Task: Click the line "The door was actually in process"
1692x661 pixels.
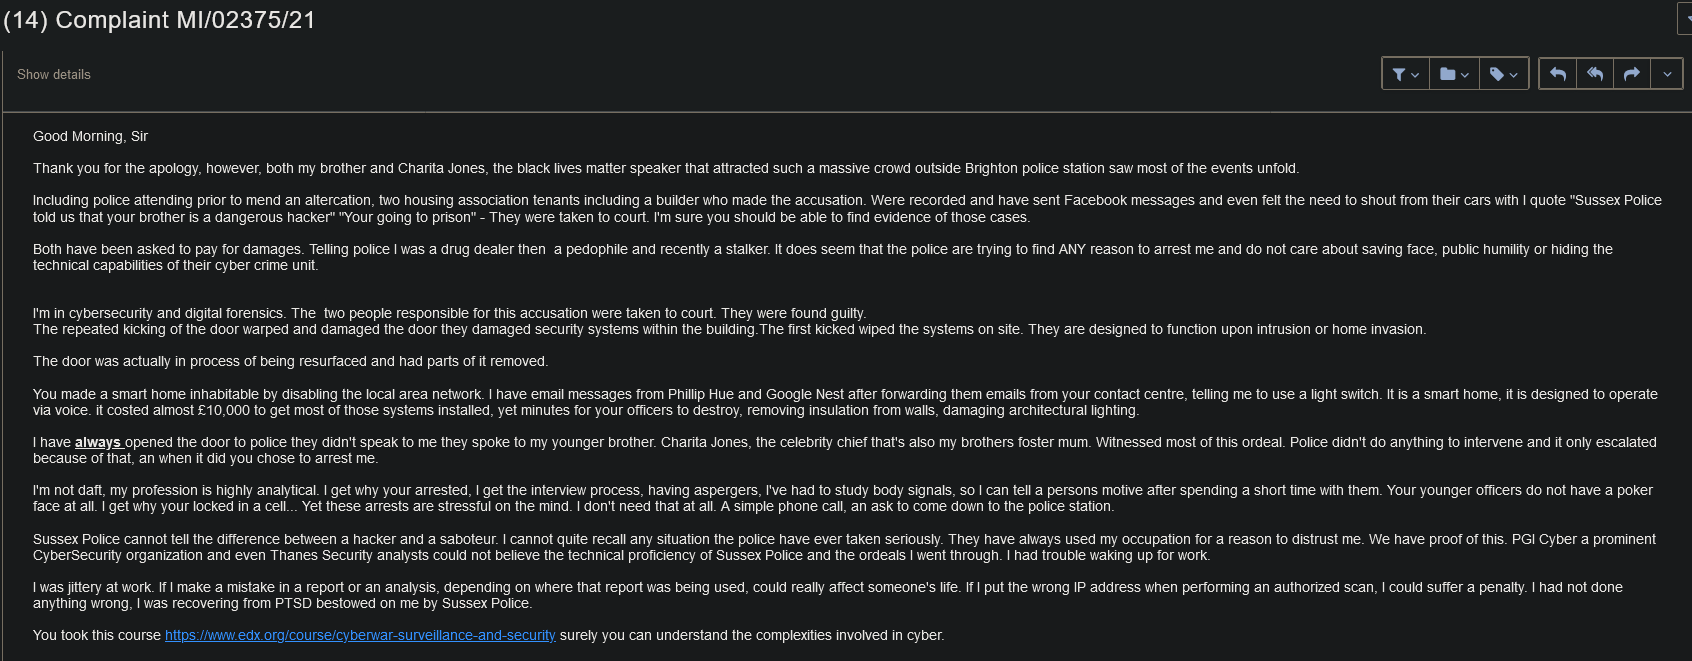Action: tap(290, 362)
